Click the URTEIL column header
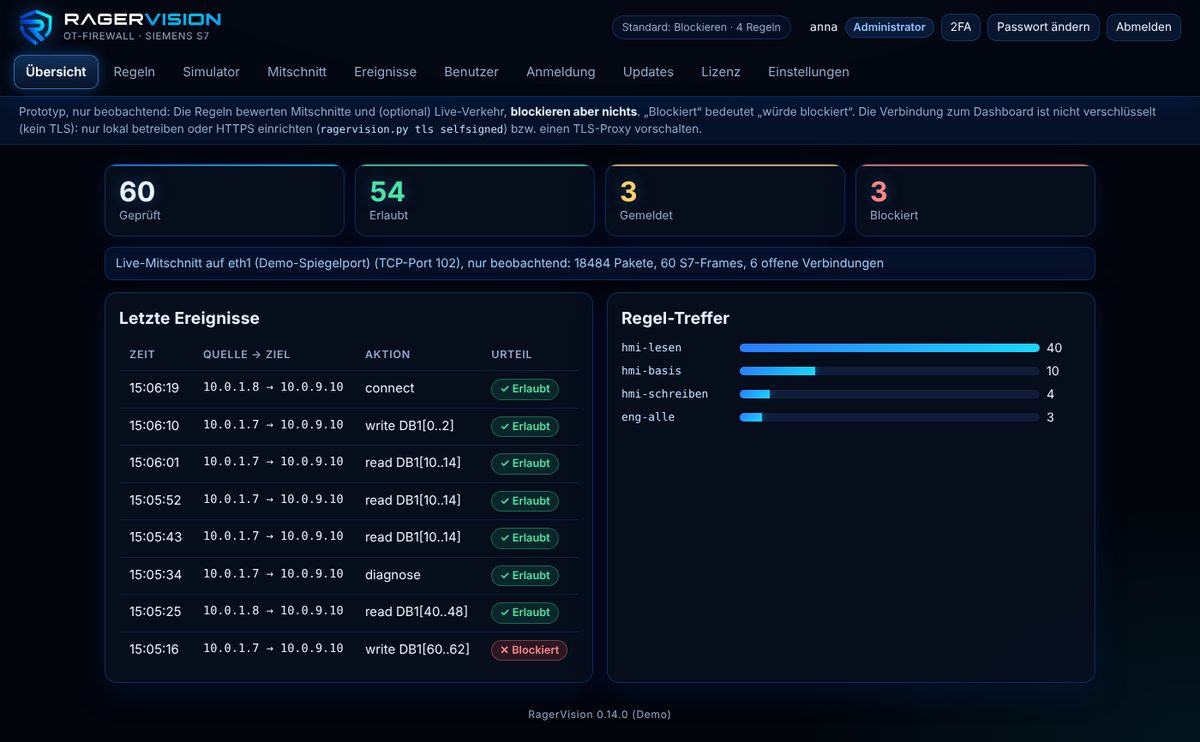 coord(512,354)
